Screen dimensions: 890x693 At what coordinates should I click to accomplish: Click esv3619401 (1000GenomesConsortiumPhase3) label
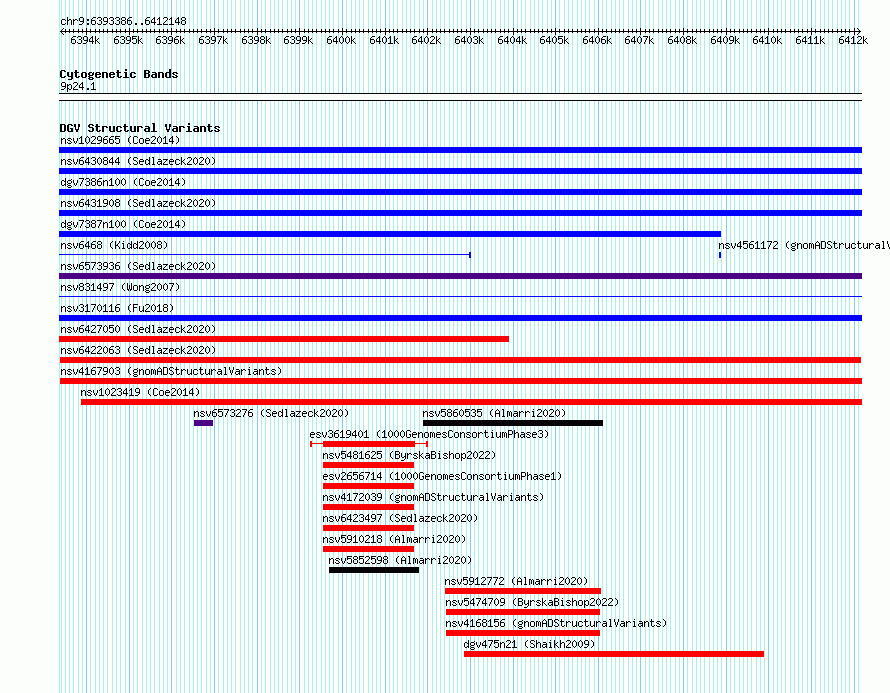click(429, 434)
